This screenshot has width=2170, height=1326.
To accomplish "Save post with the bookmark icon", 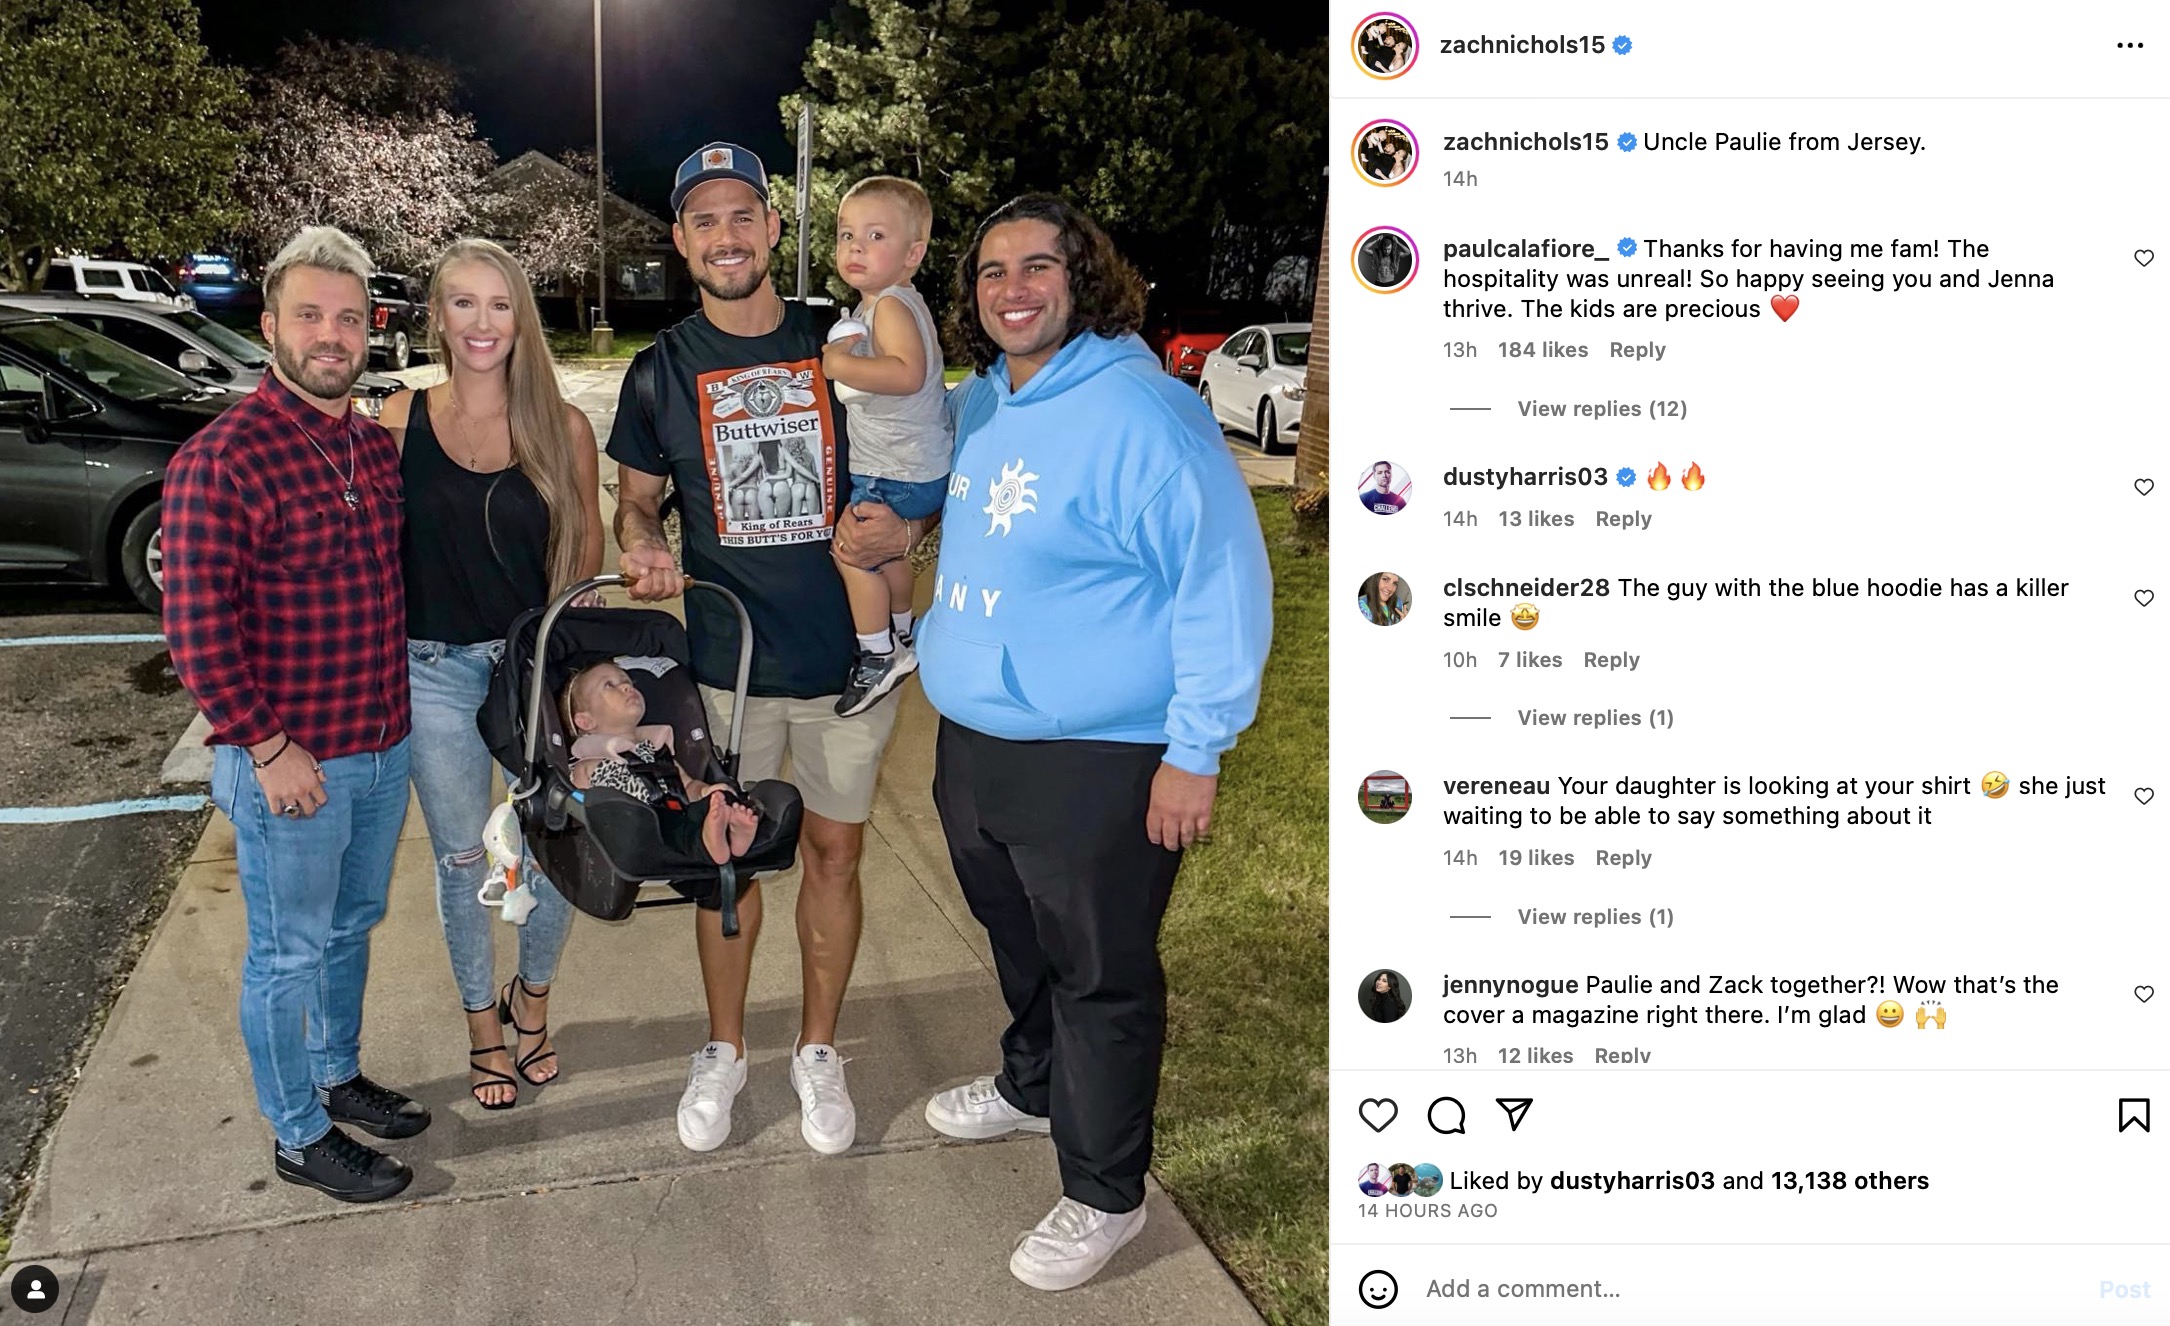I will [x=2133, y=1115].
